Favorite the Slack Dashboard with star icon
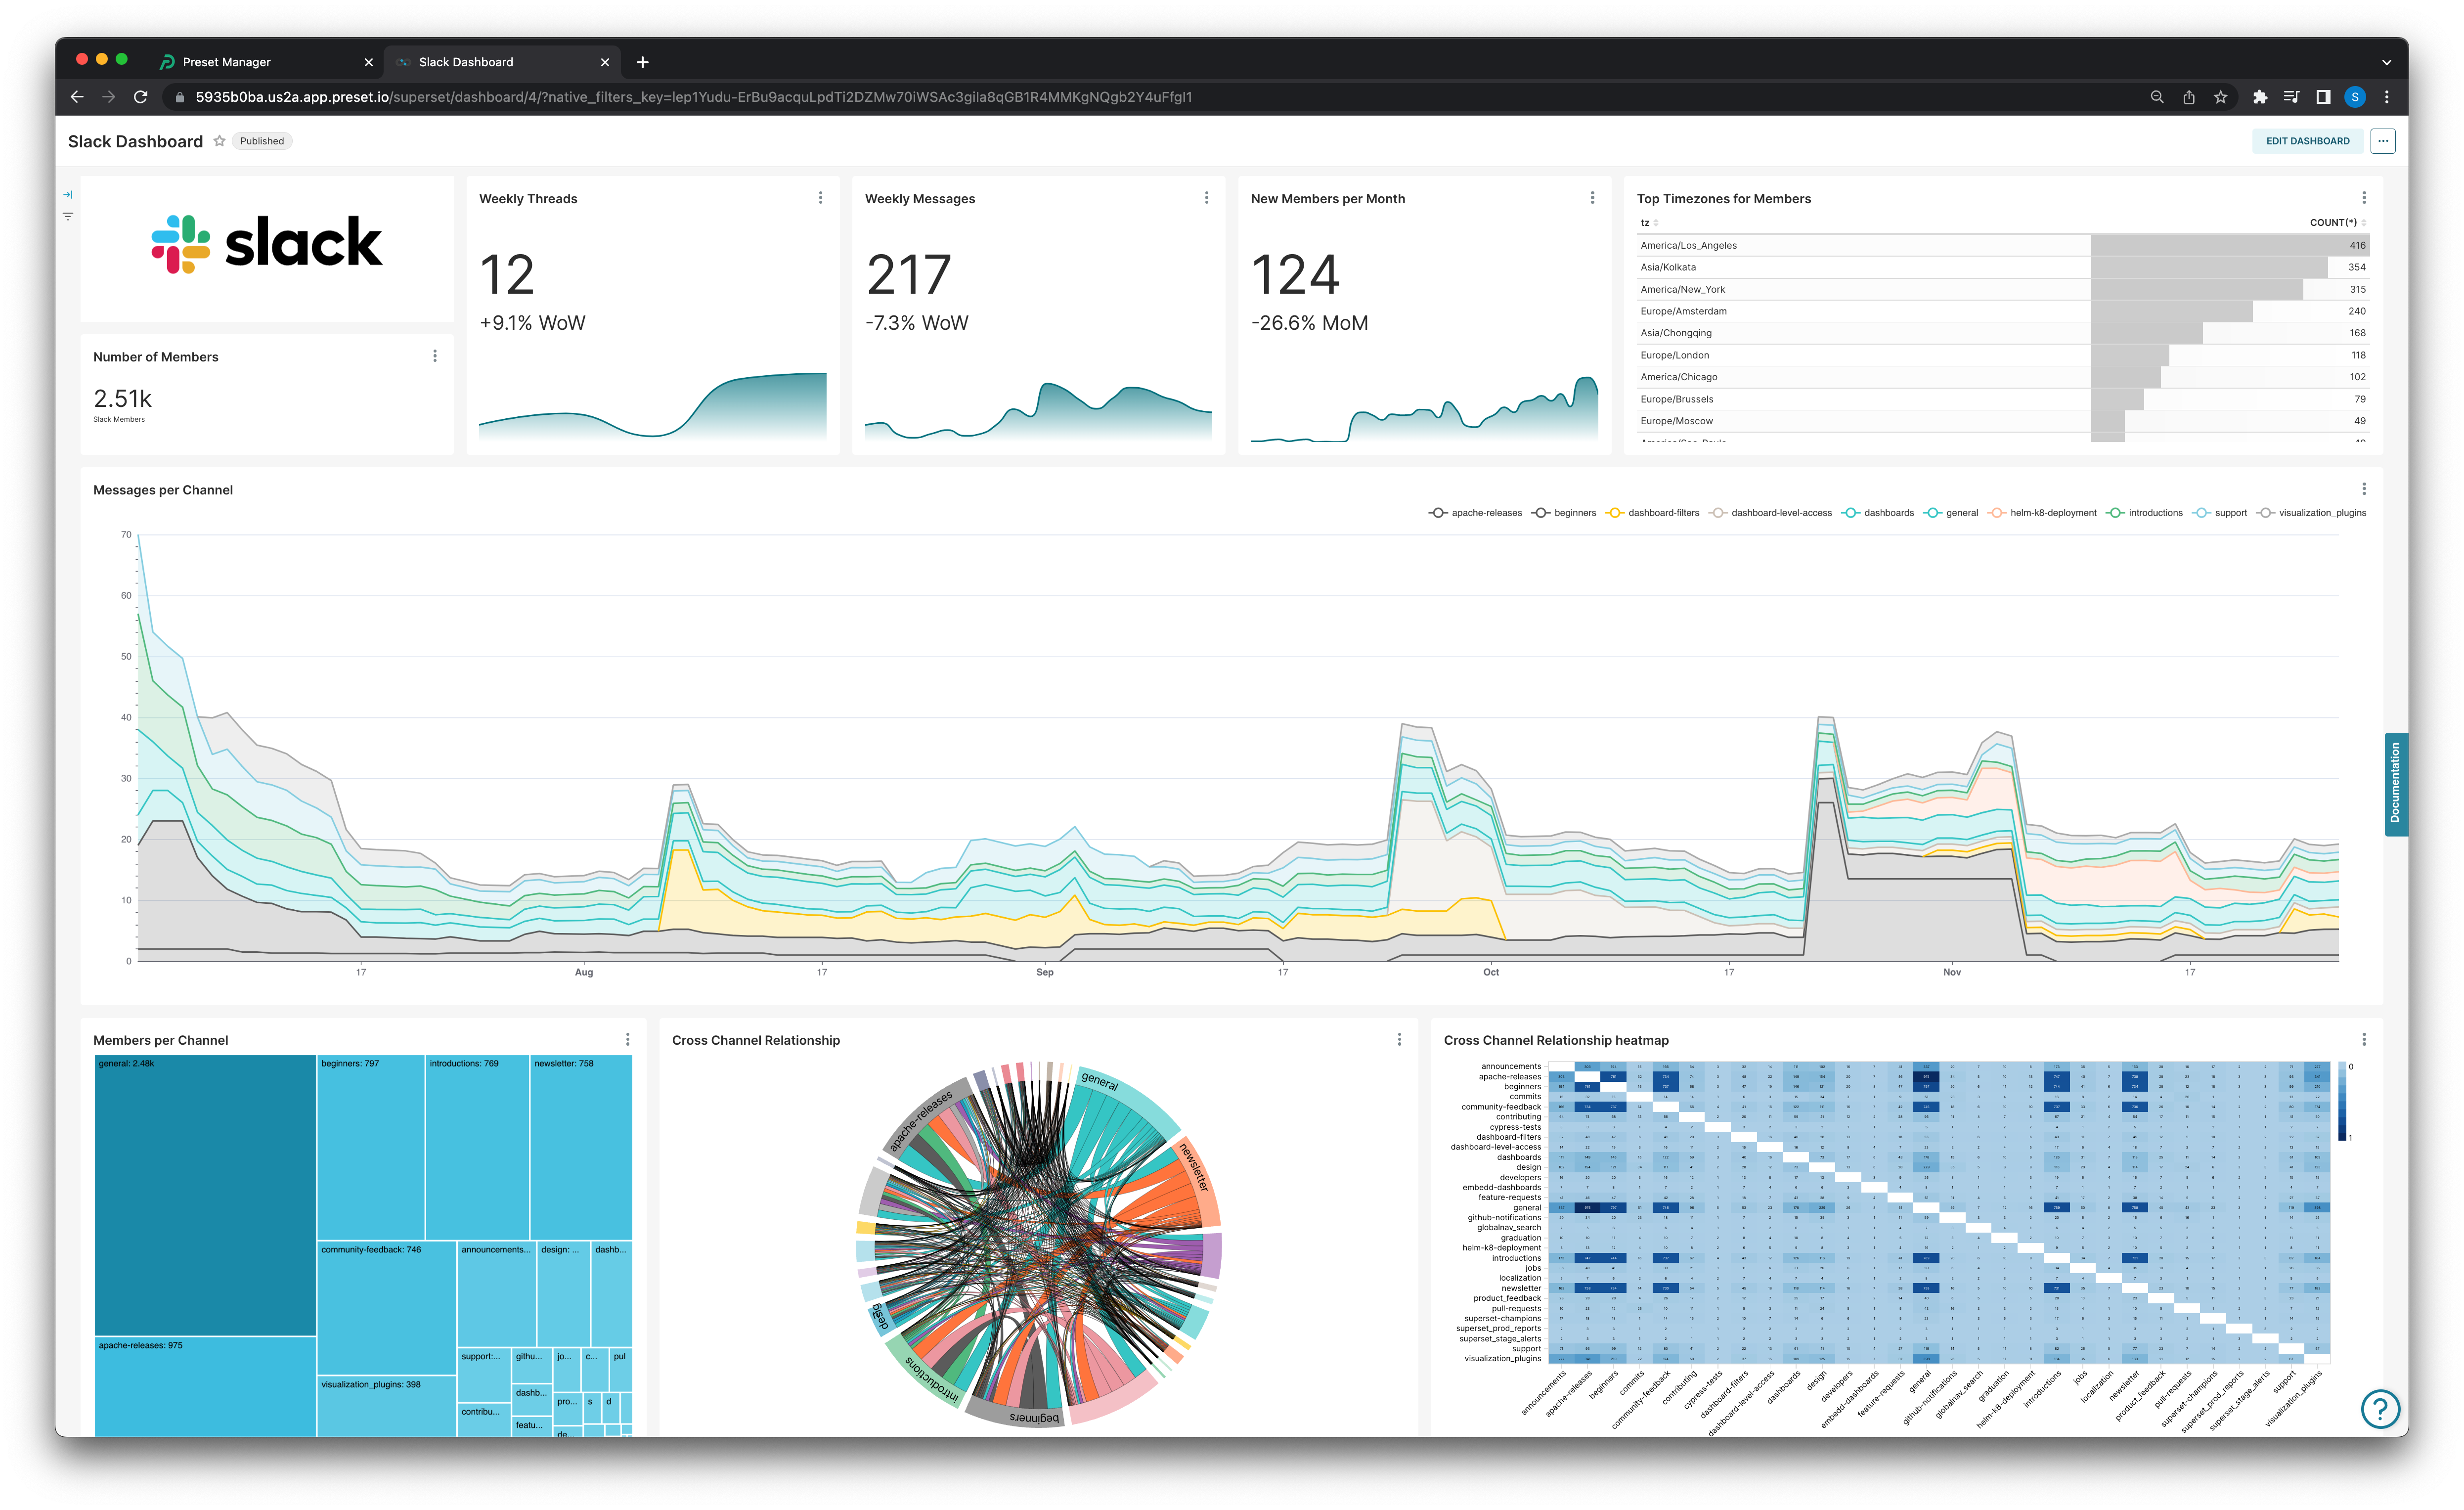The height and width of the screenshot is (1510, 2464). [x=219, y=141]
